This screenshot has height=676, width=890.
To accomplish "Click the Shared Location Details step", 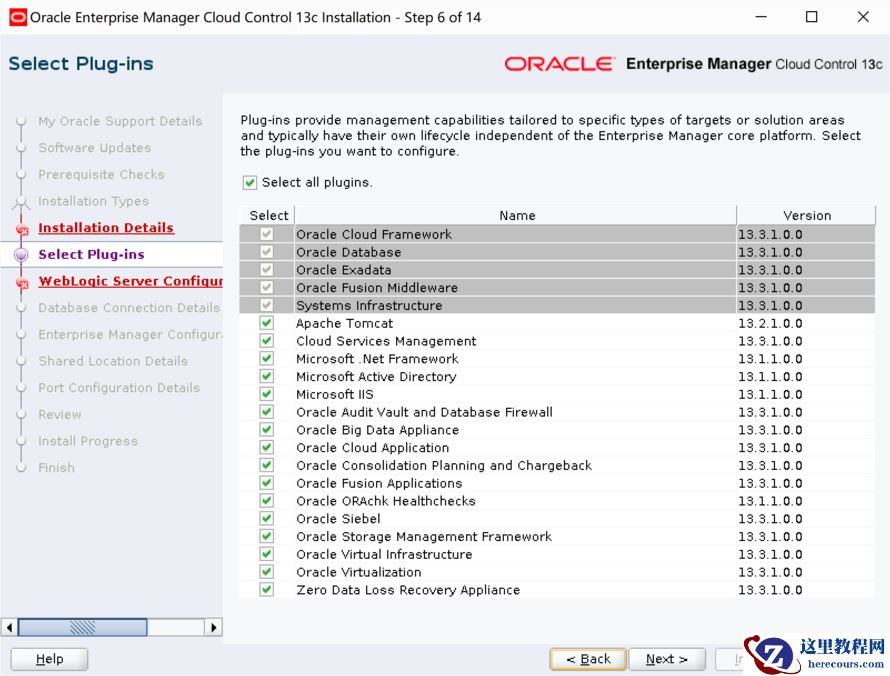I will coord(113,361).
